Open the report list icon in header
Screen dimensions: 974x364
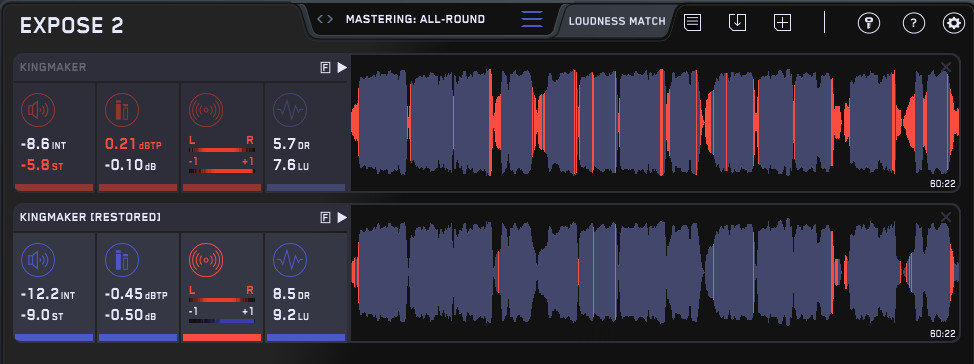(x=693, y=22)
